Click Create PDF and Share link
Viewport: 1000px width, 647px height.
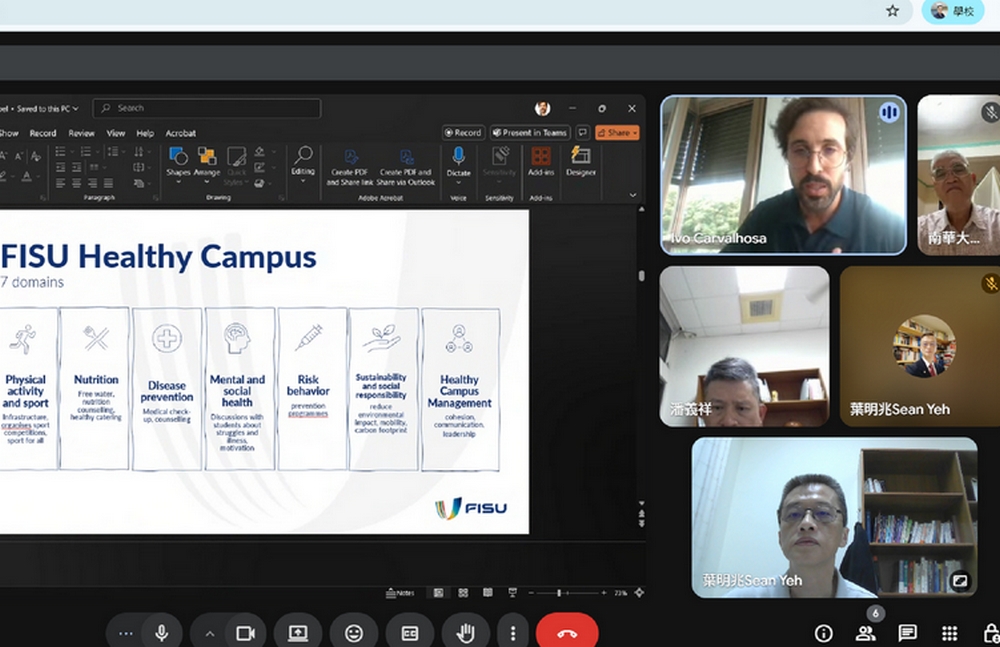[x=349, y=167]
